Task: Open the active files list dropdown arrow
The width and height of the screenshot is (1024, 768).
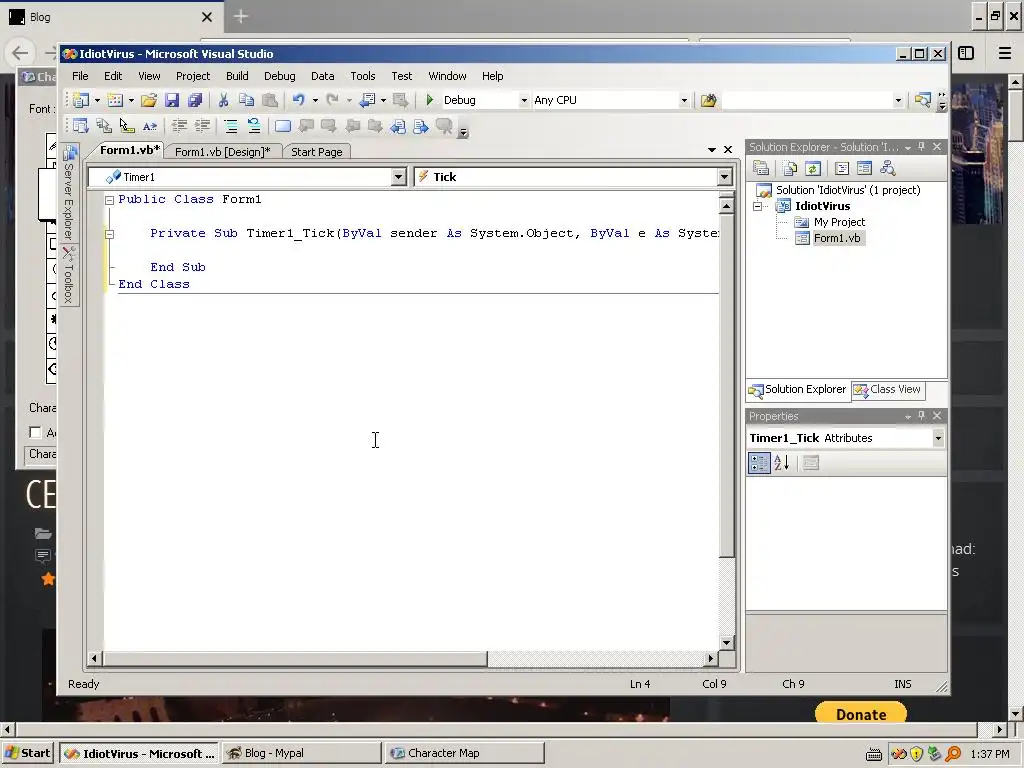Action: (x=712, y=150)
